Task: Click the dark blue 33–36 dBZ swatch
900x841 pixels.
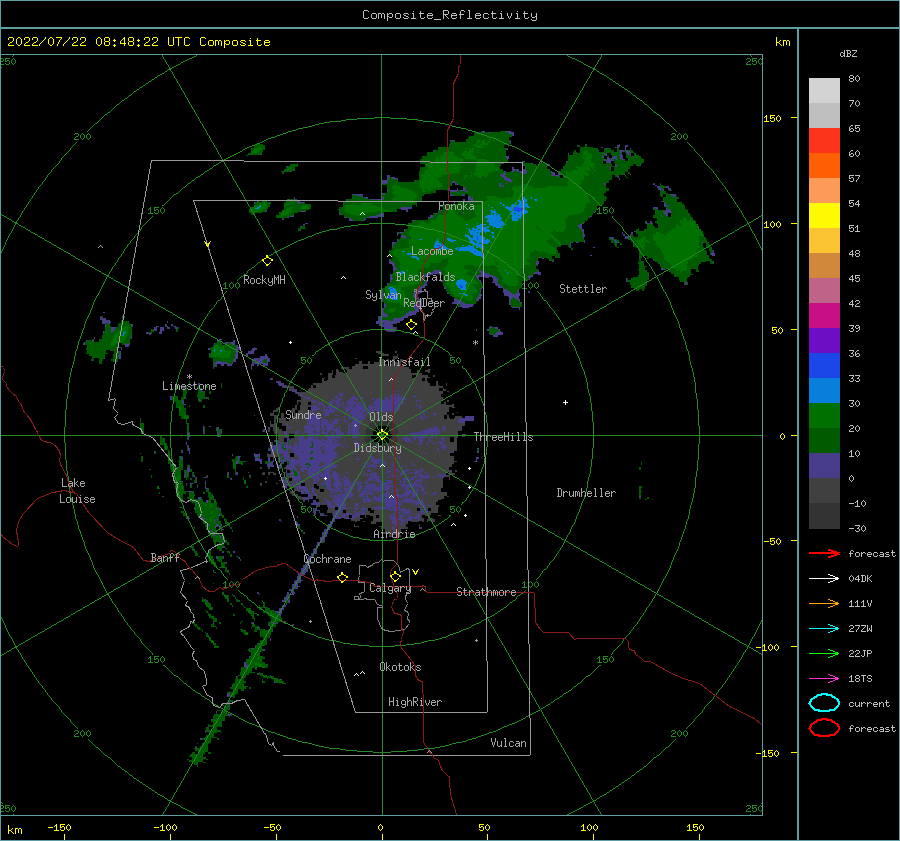Action: [824, 365]
